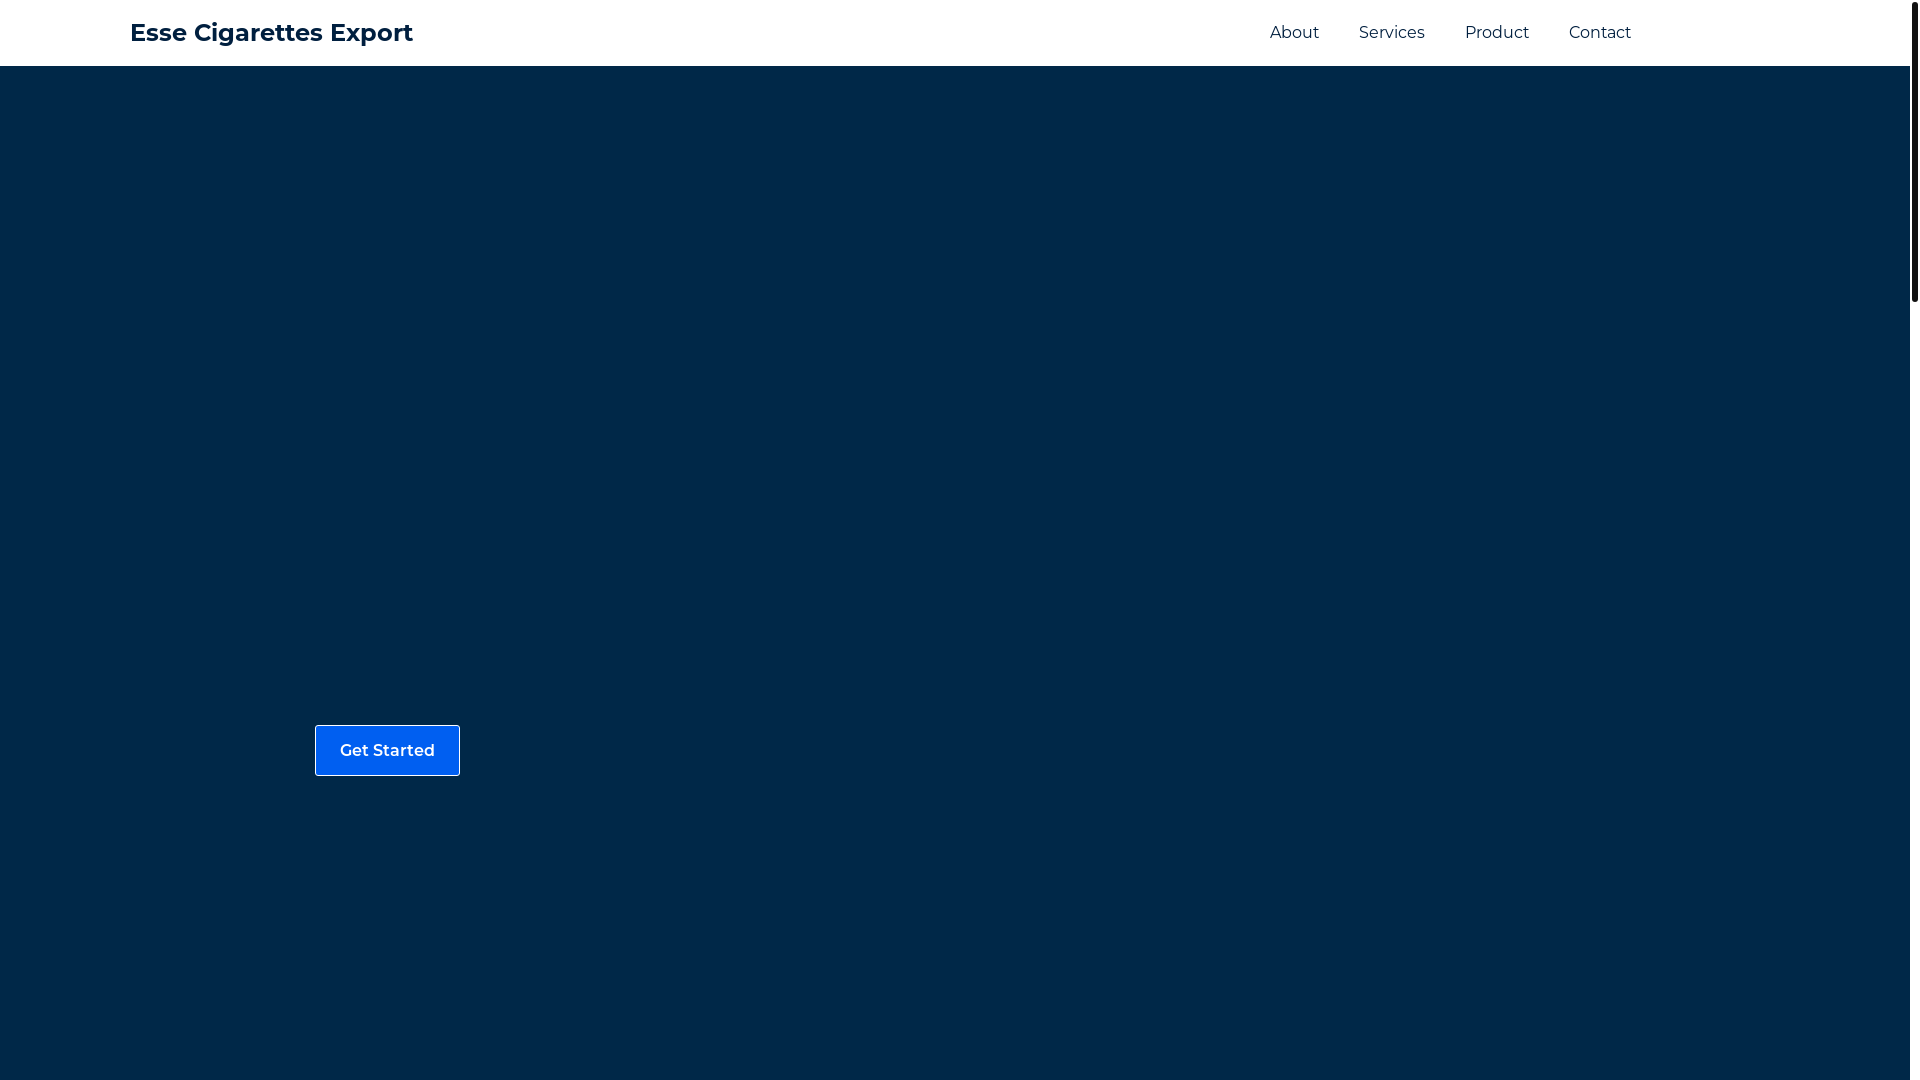The width and height of the screenshot is (1920, 1080).
Task: Click the Esse Cigarettes Export site title
Action: 271,33
